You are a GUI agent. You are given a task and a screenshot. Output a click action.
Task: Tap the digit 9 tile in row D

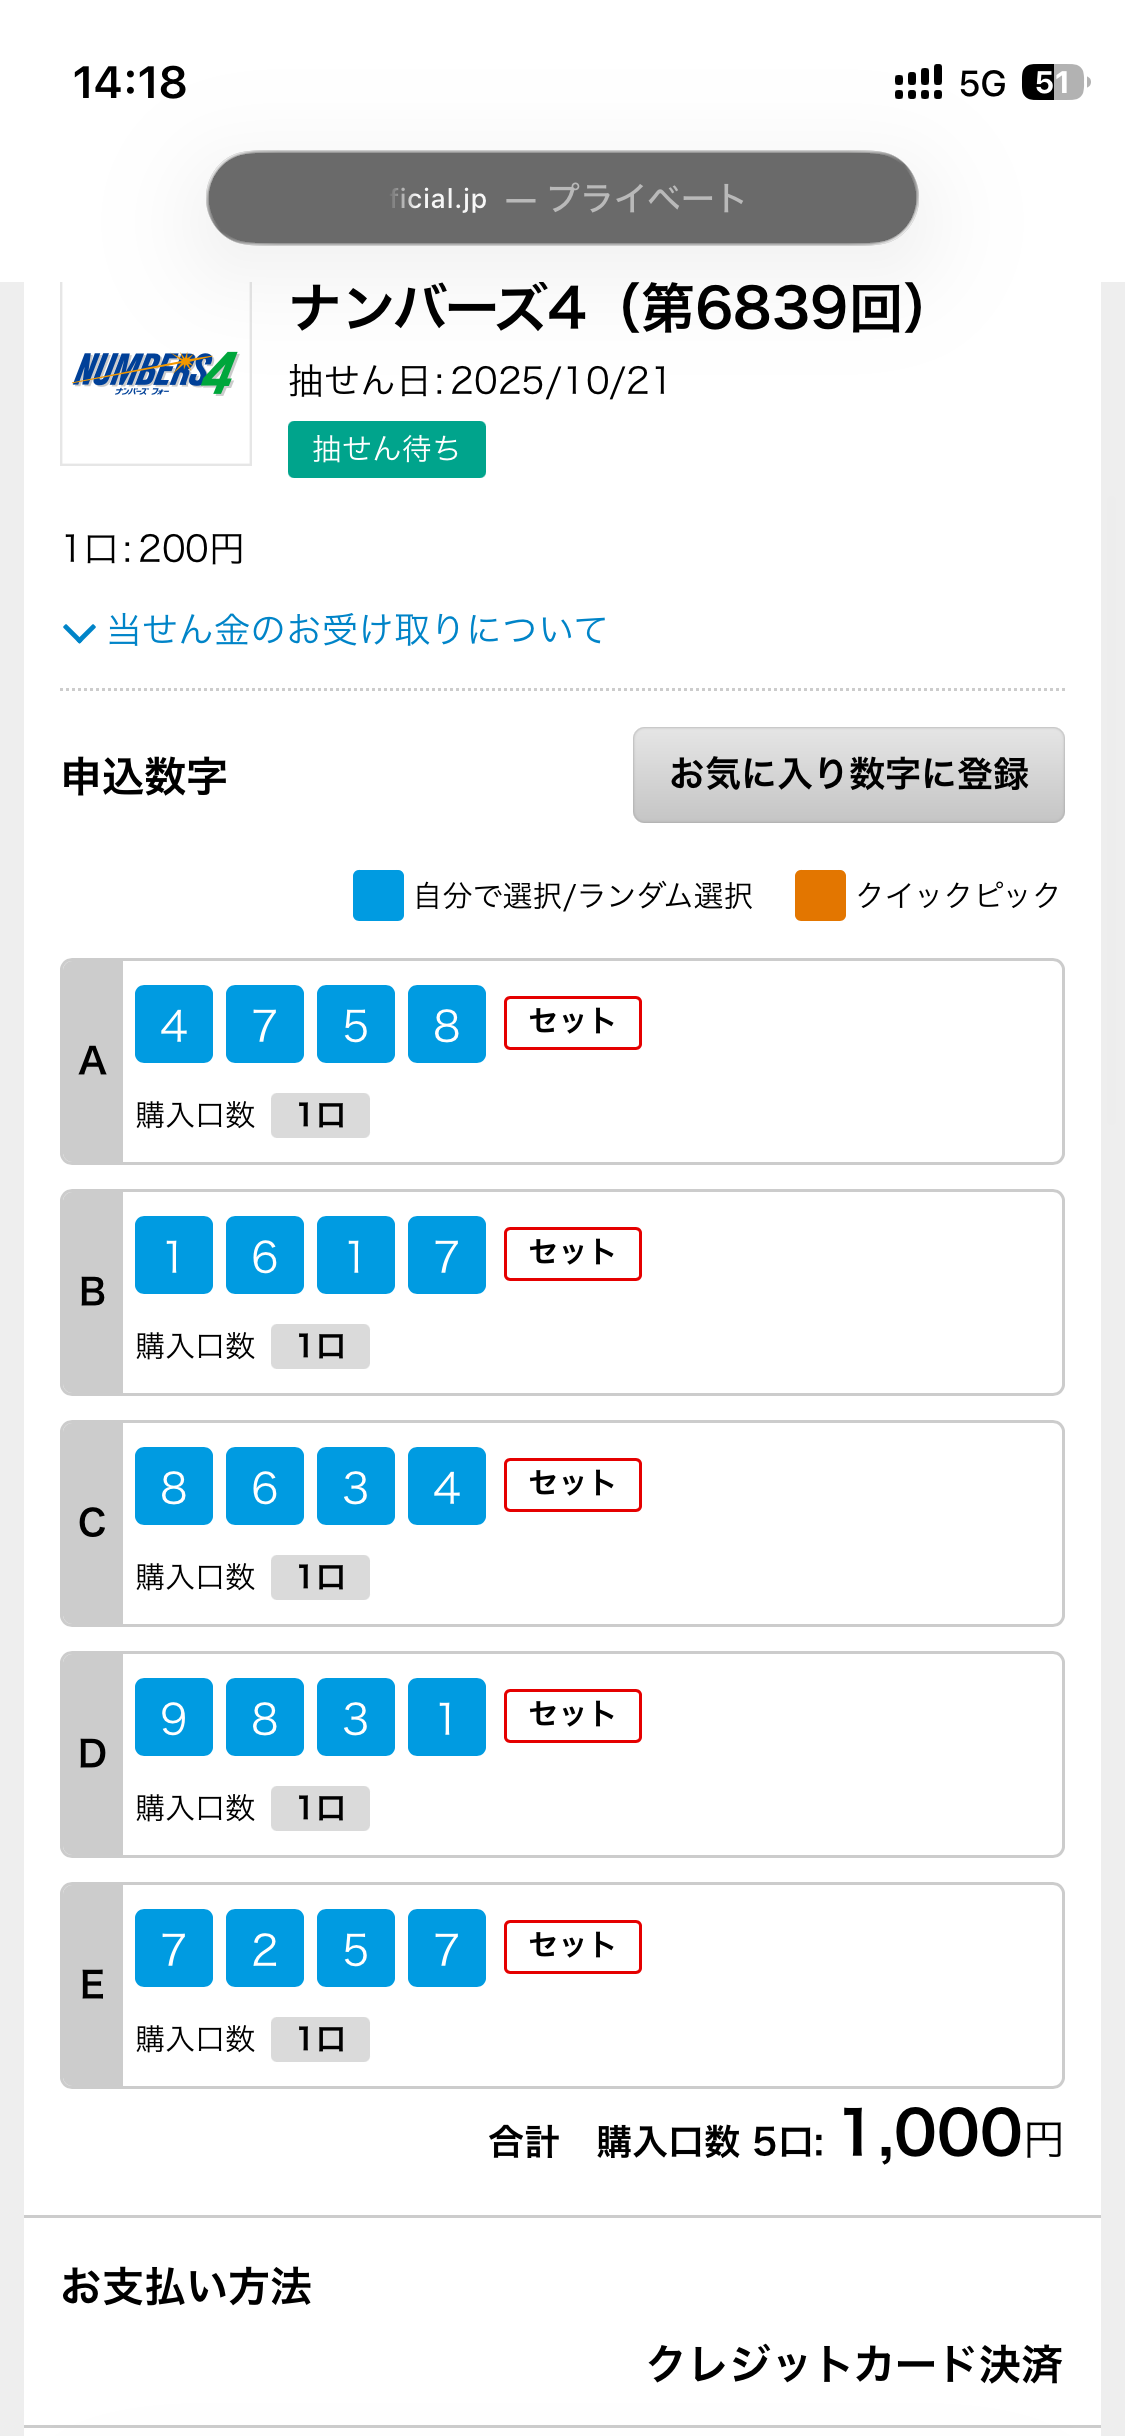(174, 1717)
